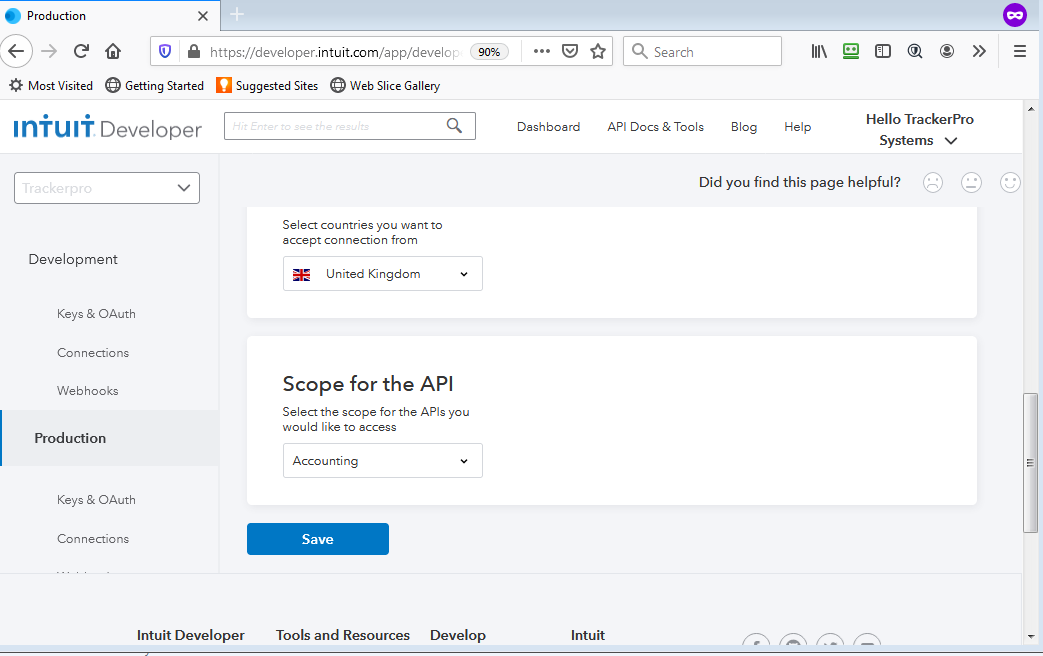1043x656 pixels.
Task: Toggle the browser sidebar
Action: click(x=883, y=51)
